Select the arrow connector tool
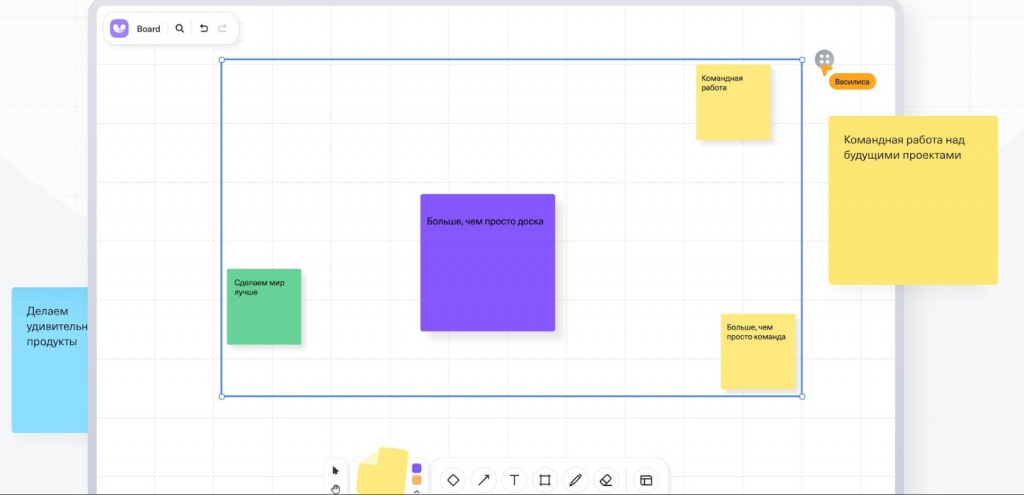Image resolution: width=1024 pixels, height=495 pixels. [x=484, y=480]
